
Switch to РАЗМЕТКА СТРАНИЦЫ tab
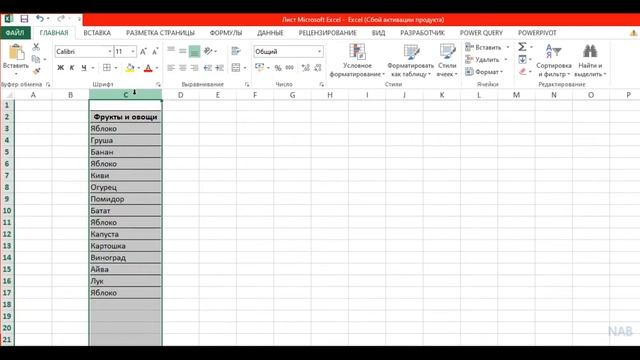coord(160,33)
